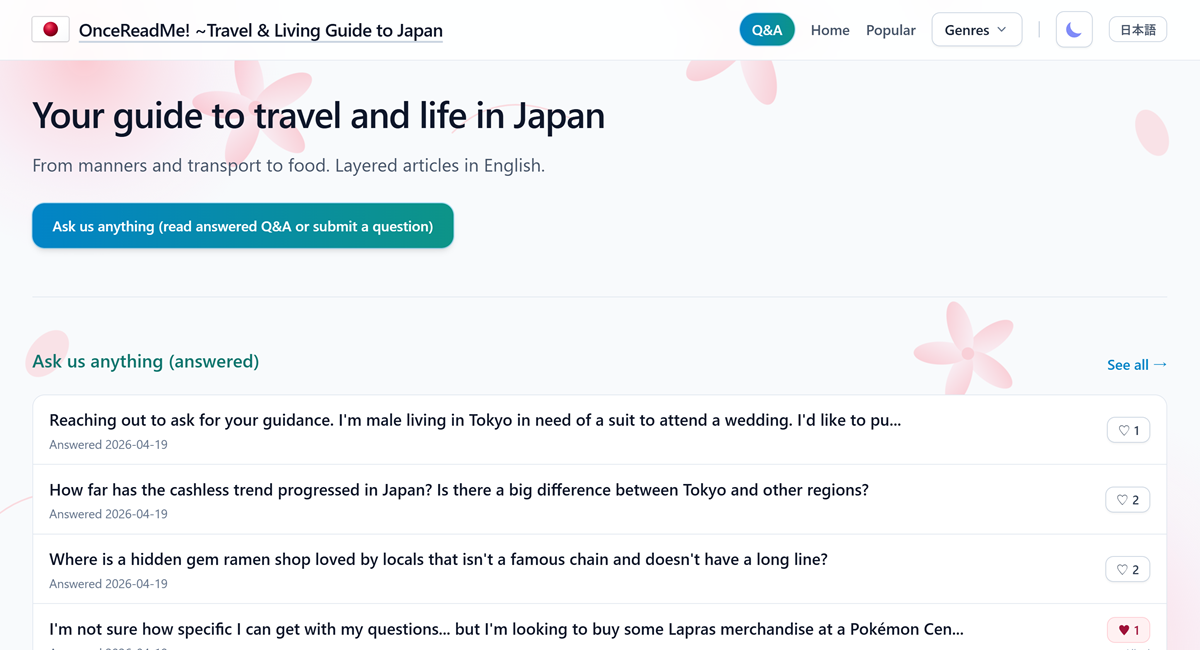Open the cashless trend in Japan question
The image size is (1200, 650).
click(458, 490)
